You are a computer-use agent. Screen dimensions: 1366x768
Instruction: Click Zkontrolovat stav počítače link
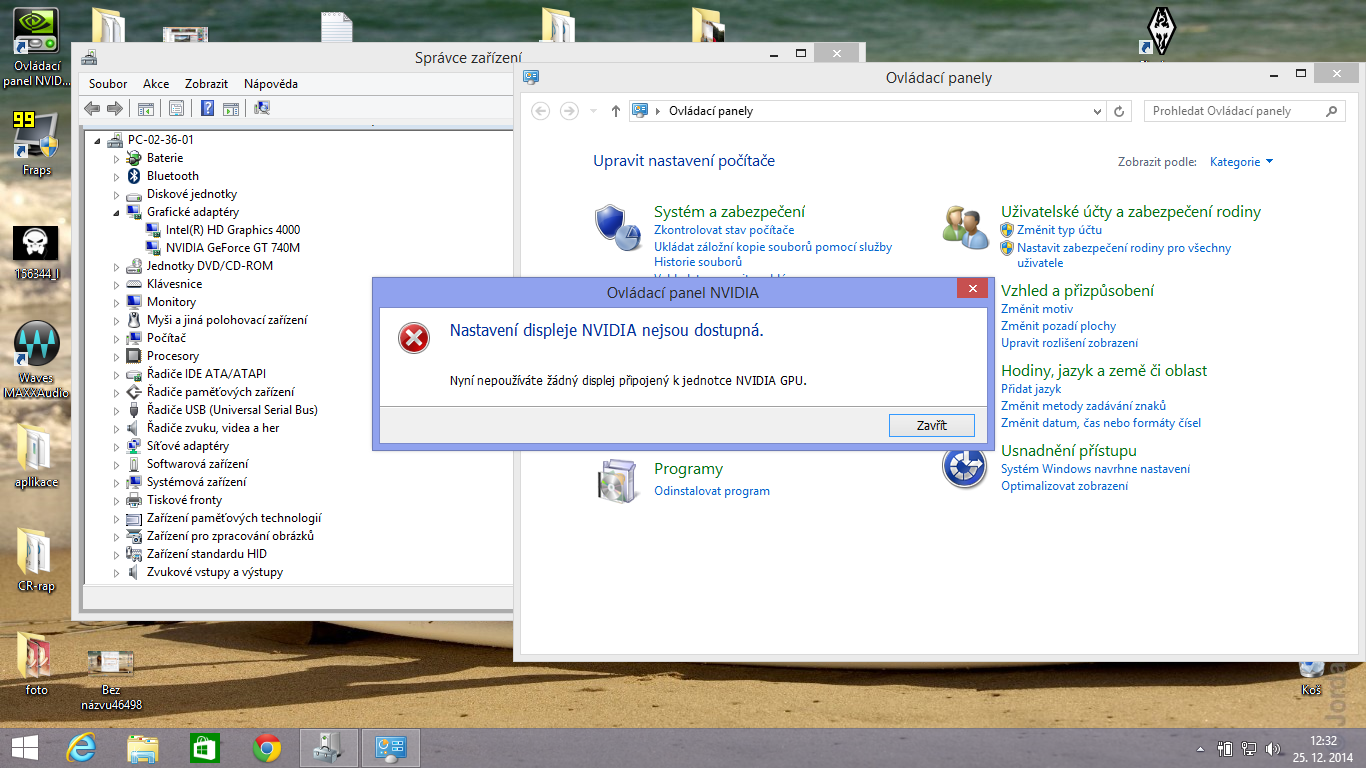click(x=724, y=230)
